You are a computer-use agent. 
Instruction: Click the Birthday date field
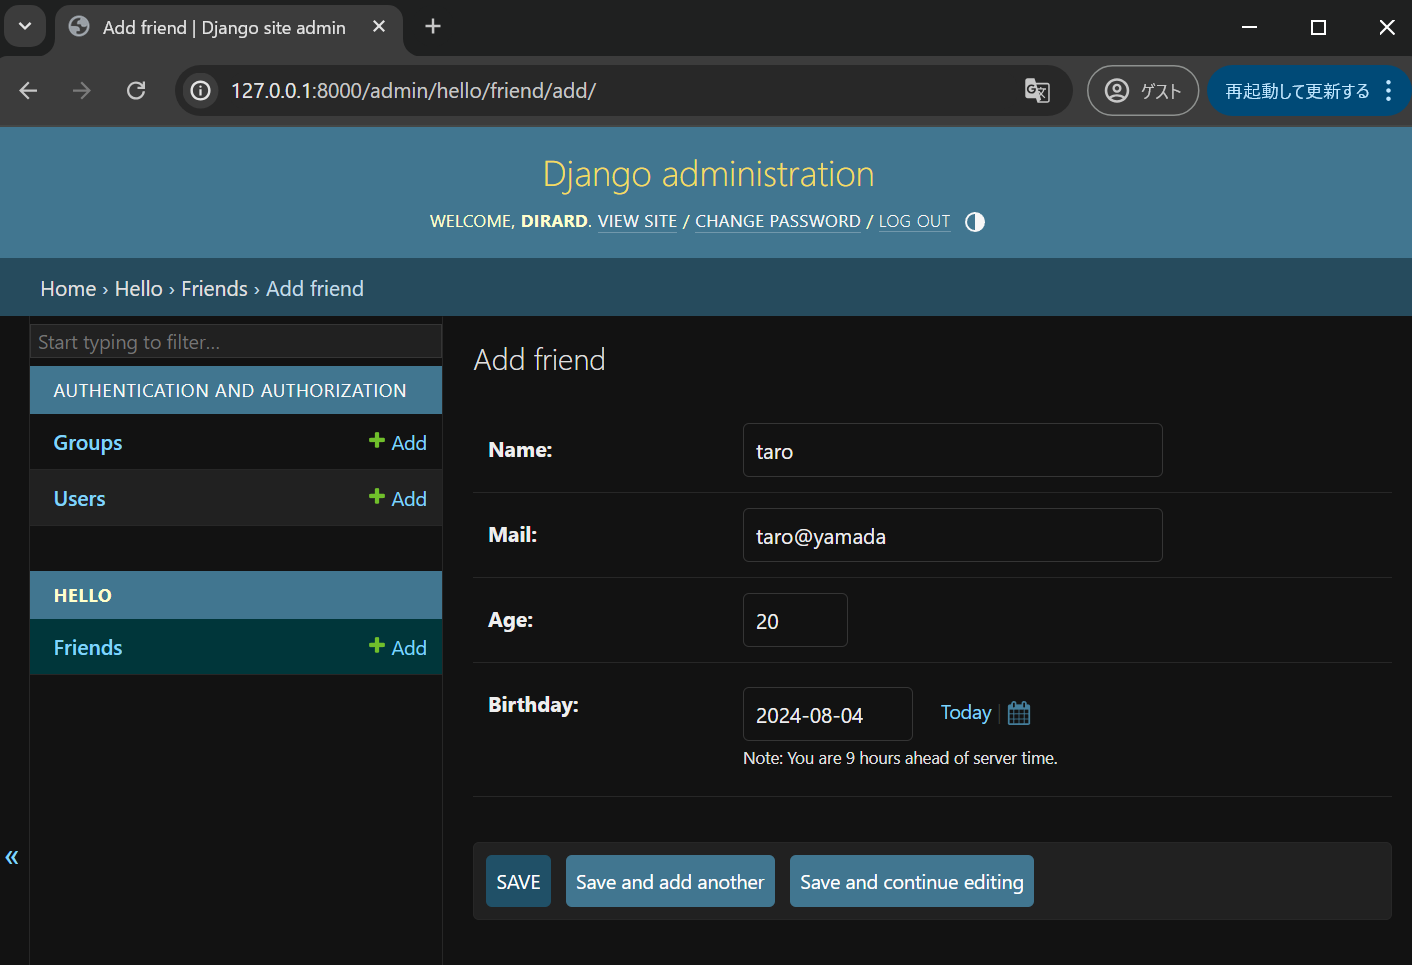pos(828,714)
